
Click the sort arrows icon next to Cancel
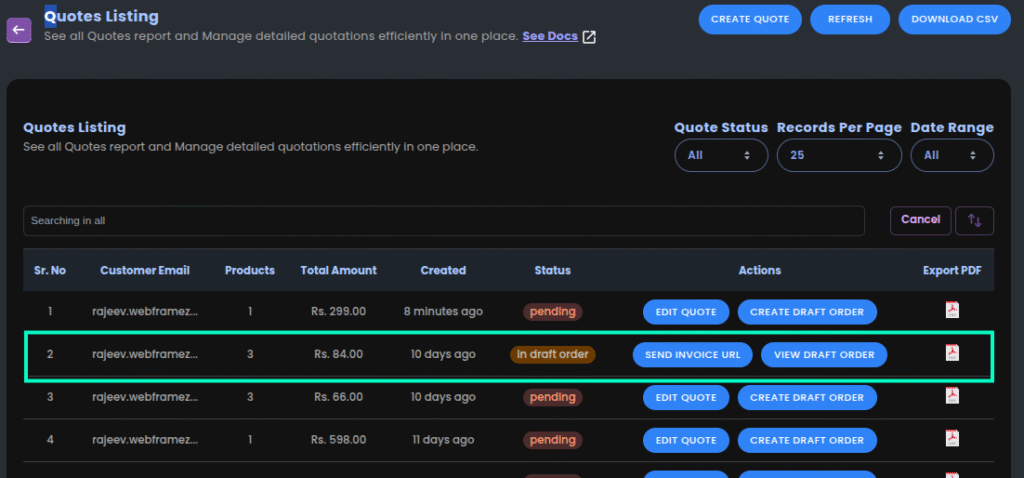(974, 221)
